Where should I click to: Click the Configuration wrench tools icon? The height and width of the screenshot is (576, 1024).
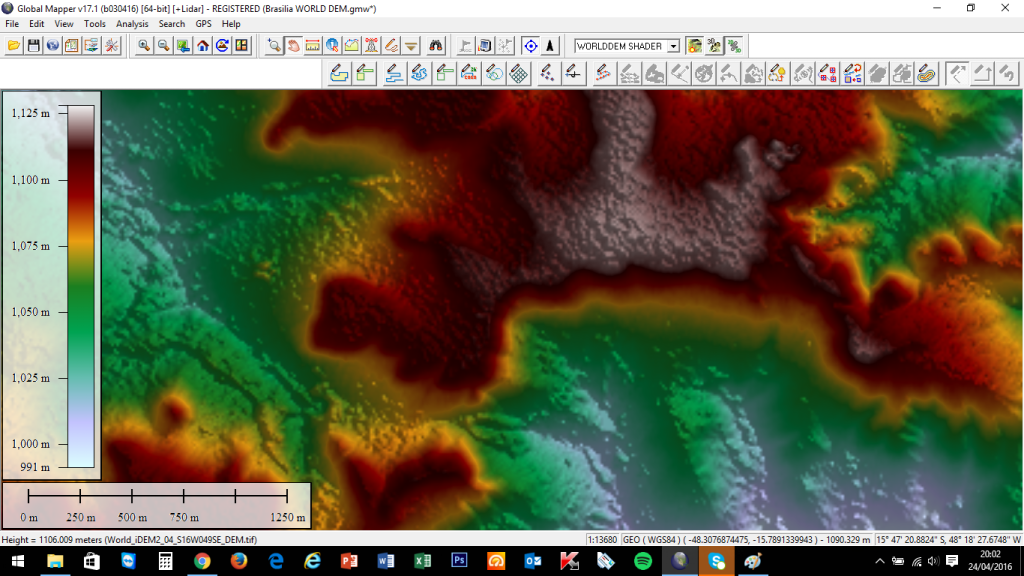(112, 46)
